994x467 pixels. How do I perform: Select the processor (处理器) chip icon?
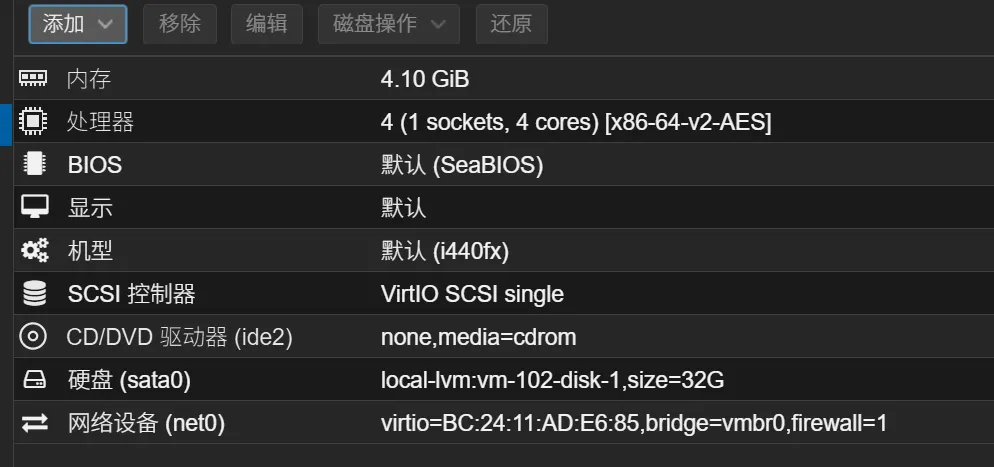point(34,121)
